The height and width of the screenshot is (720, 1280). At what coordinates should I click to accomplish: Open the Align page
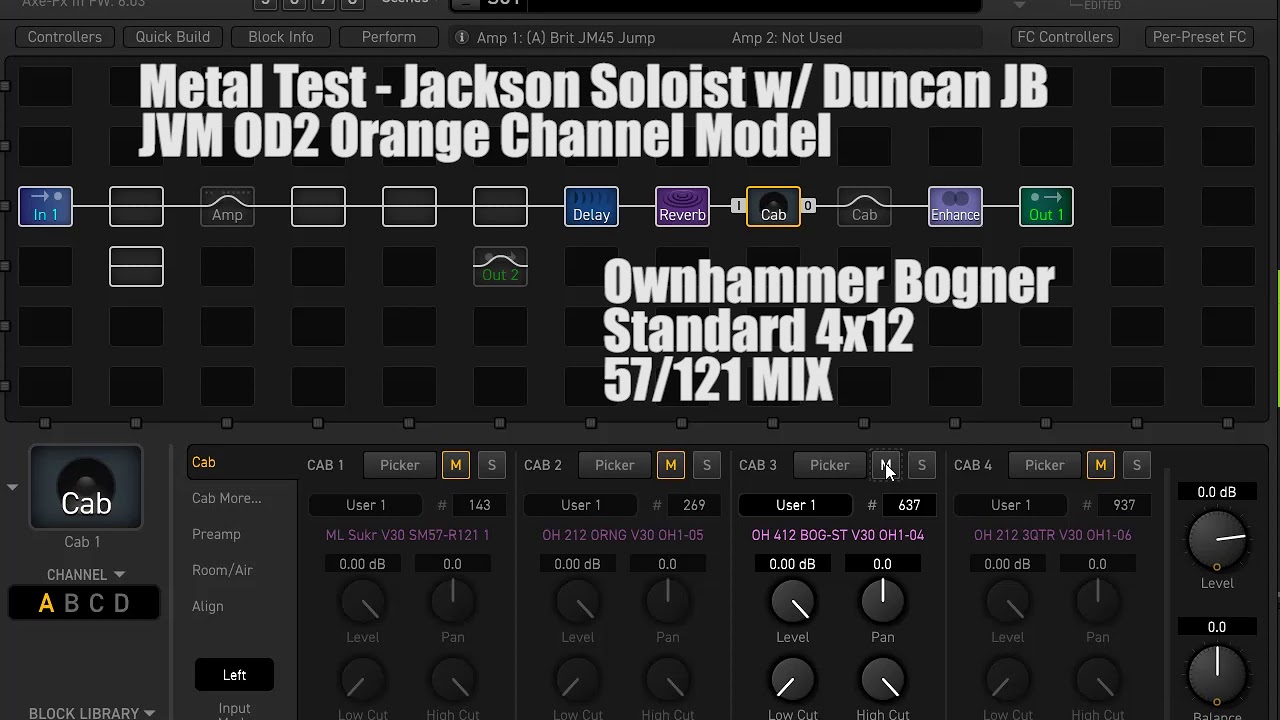(208, 606)
